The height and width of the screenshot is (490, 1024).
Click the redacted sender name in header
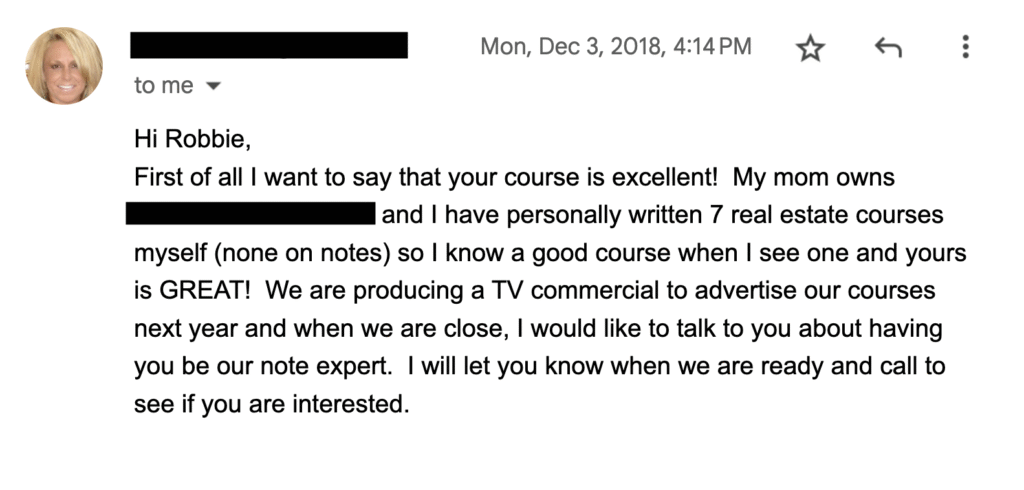[269, 45]
